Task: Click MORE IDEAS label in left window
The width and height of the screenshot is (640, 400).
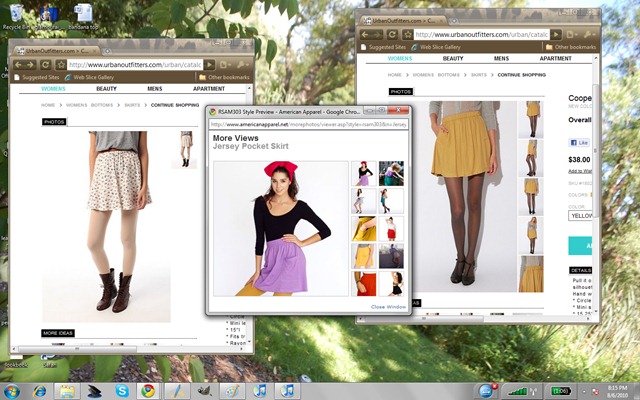Action: [58, 333]
